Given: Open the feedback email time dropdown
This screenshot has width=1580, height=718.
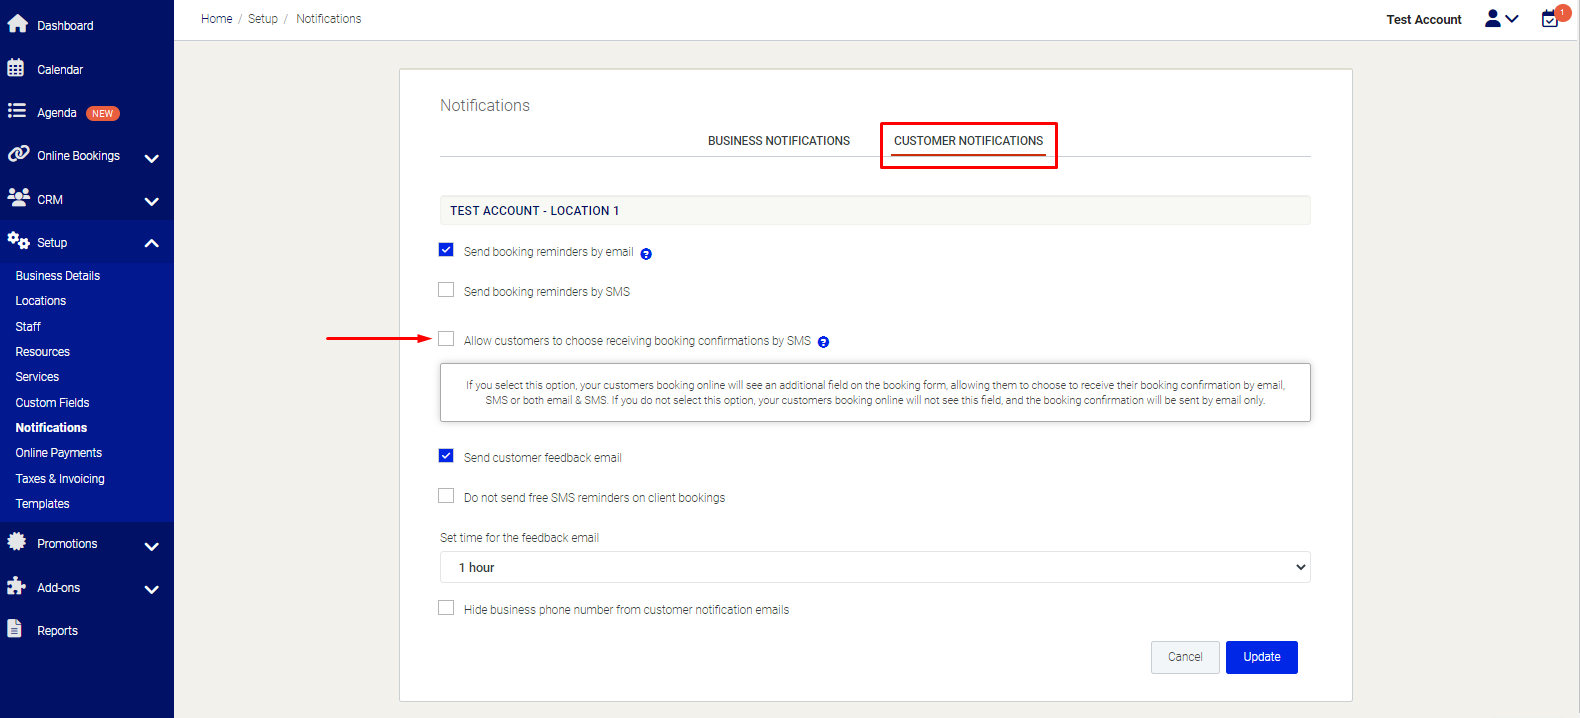Looking at the screenshot, I should 875,567.
